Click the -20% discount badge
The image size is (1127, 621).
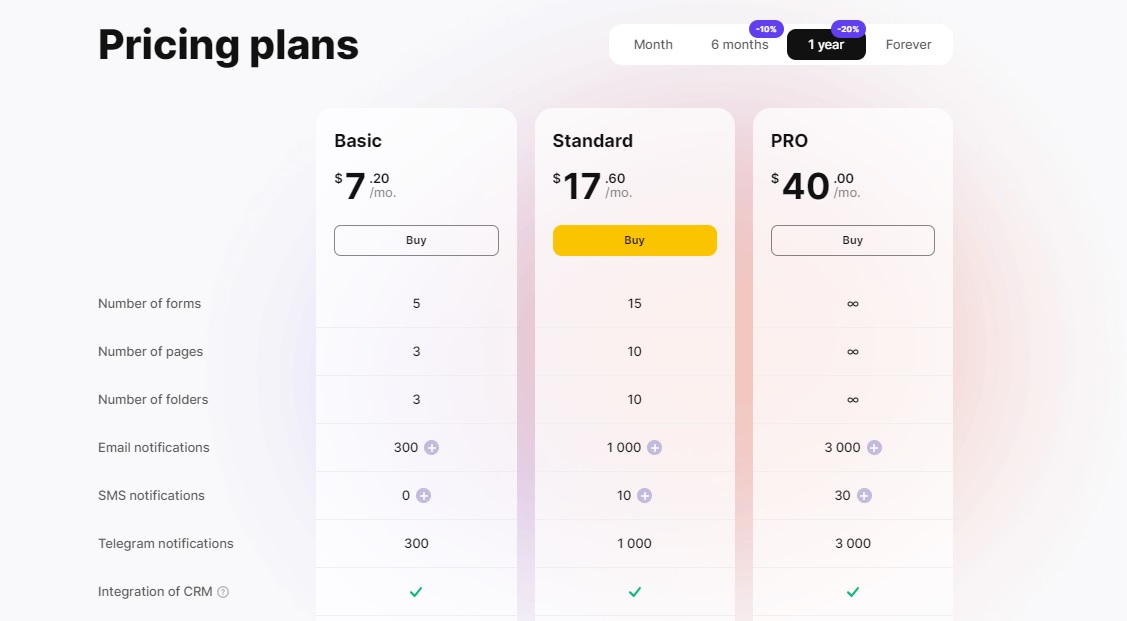(848, 29)
